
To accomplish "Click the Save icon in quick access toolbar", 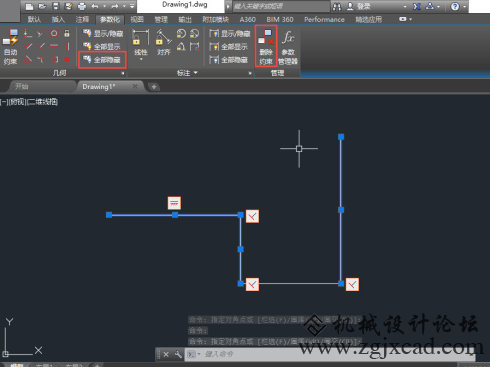I will coord(56,6).
